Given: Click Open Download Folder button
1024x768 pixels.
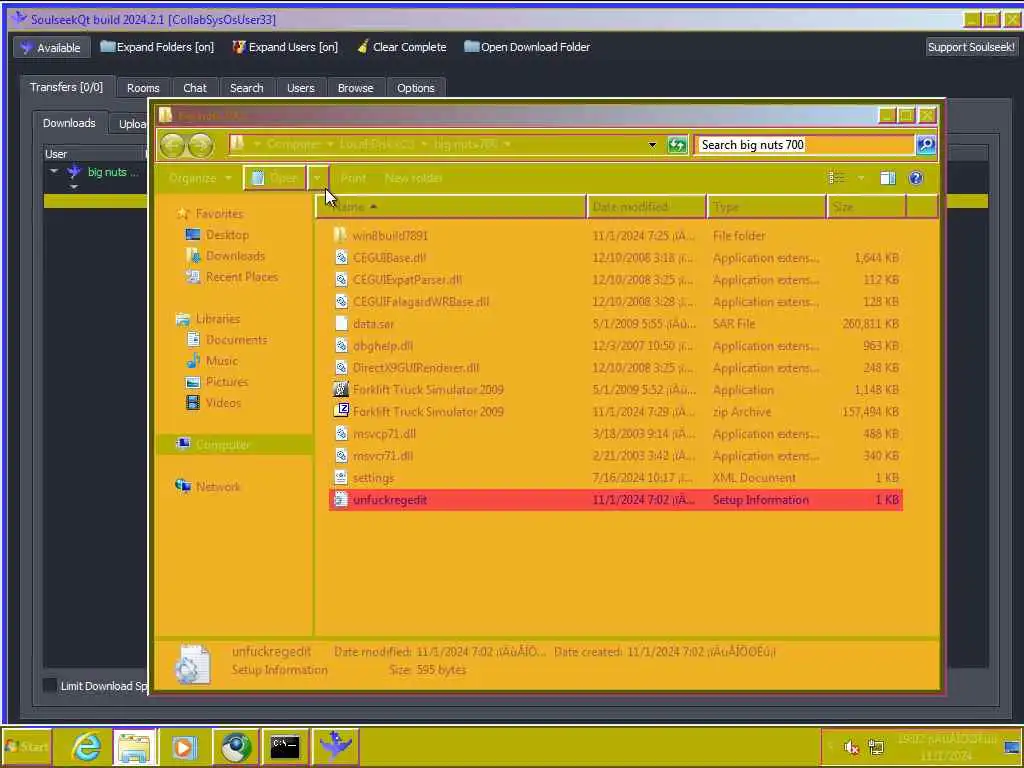Looking at the screenshot, I should click(527, 47).
